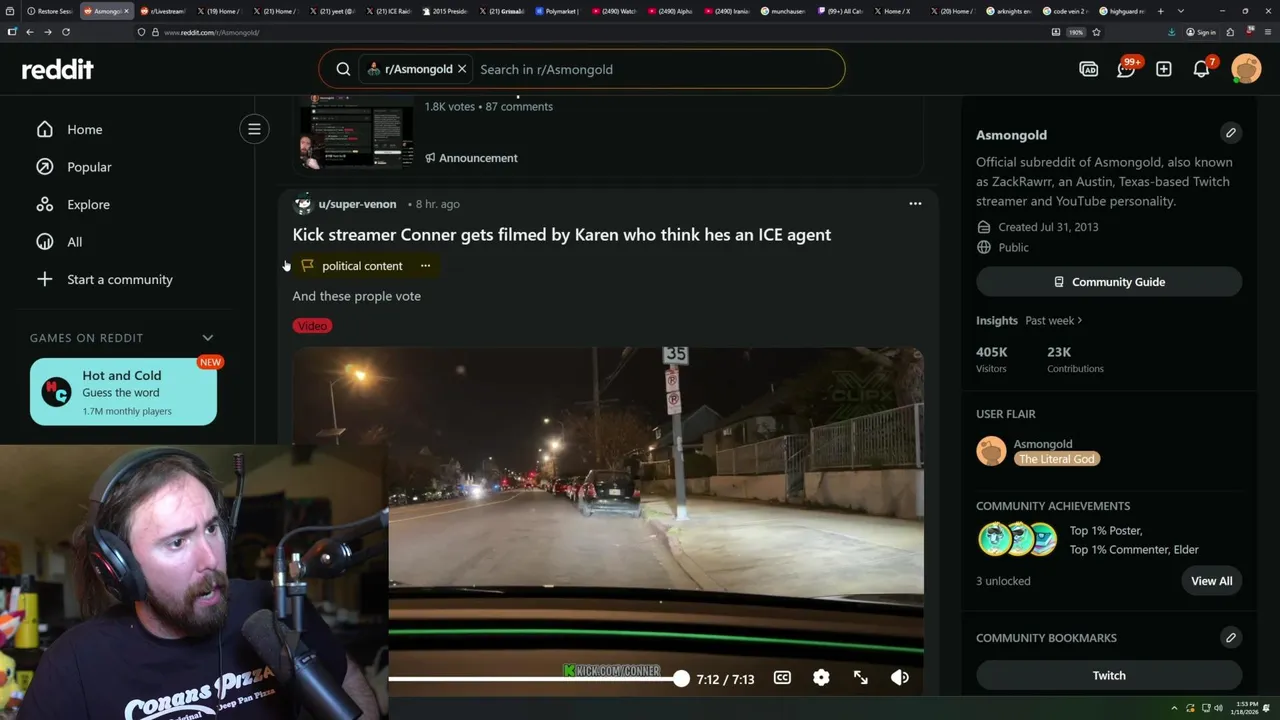Edit the community description pencil

[x=1231, y=133]
